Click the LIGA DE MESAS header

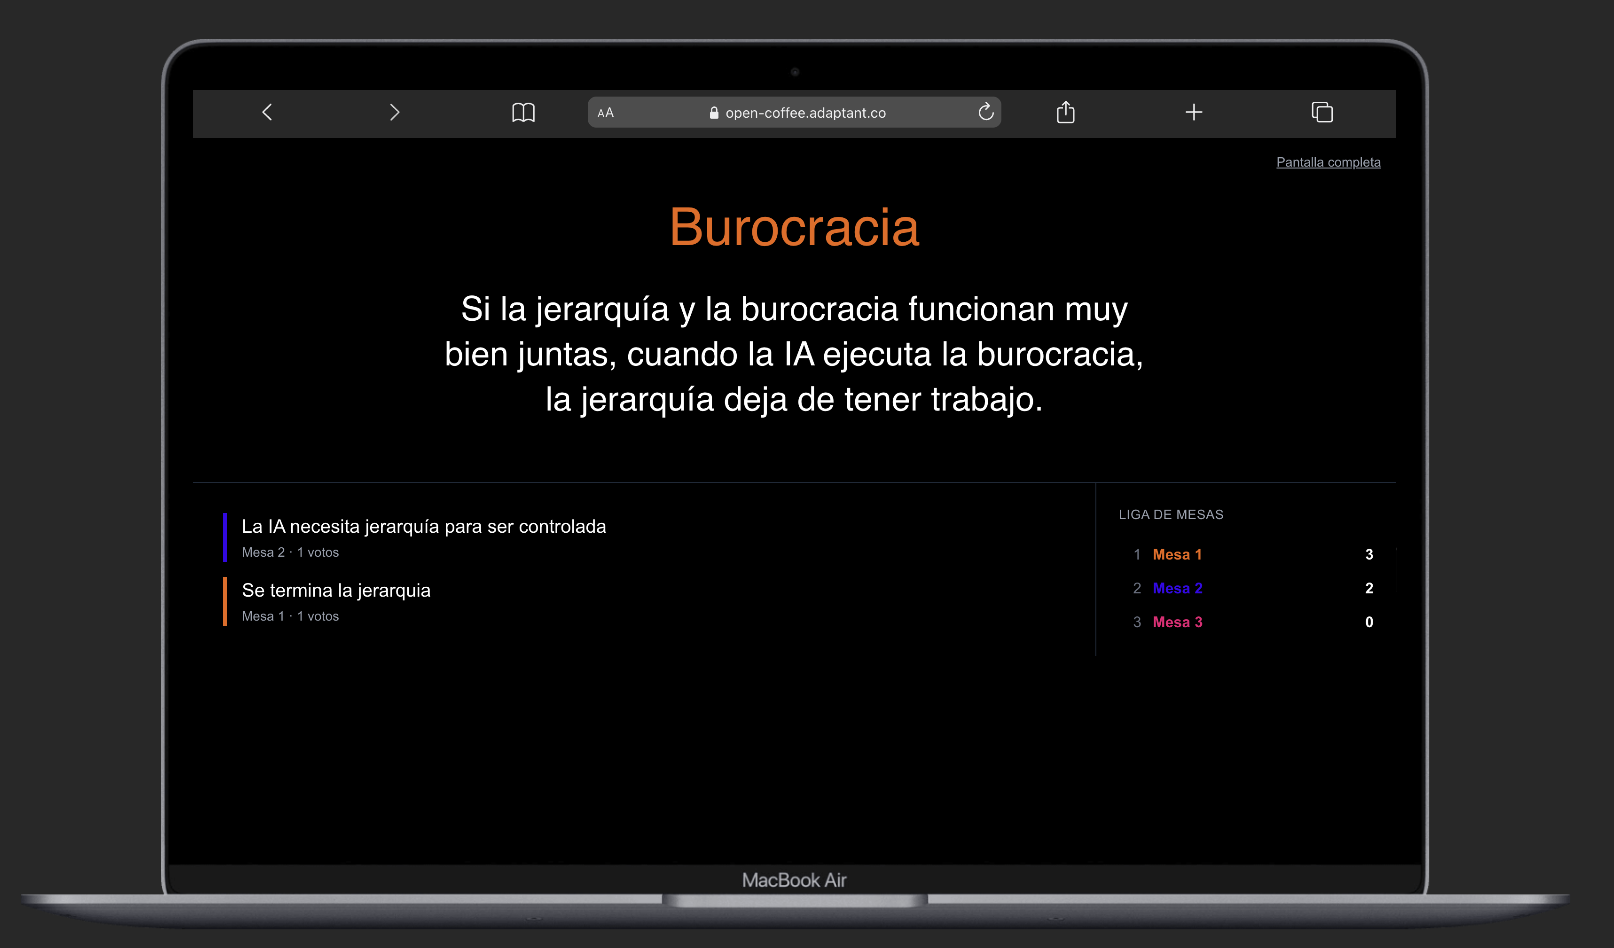click(x=1171, y=514)
